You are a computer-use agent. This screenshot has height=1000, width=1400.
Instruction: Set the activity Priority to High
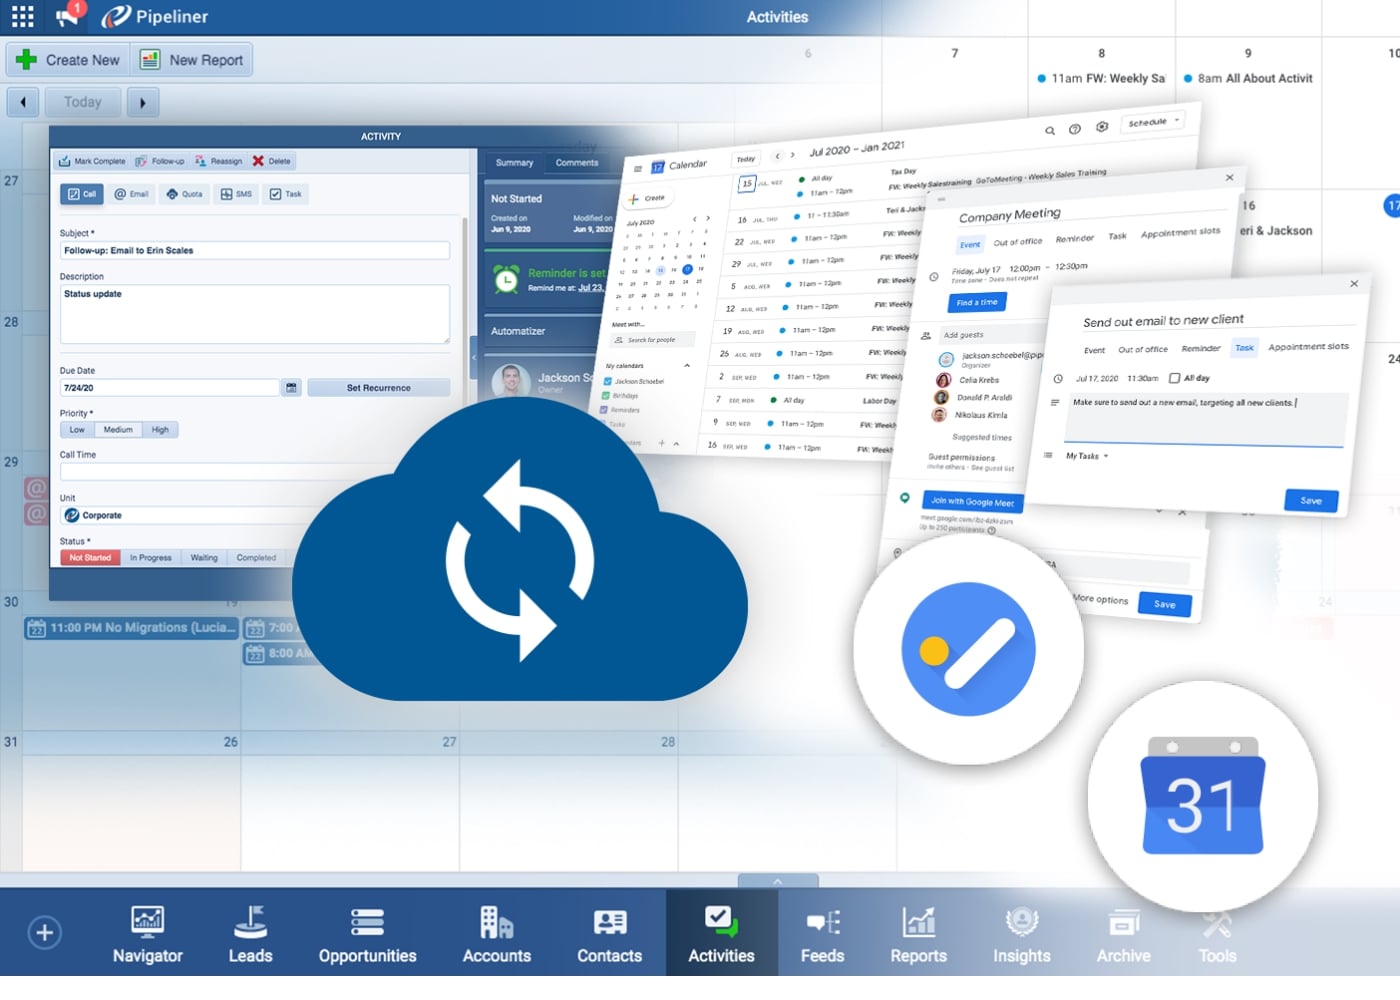point(160,429)
